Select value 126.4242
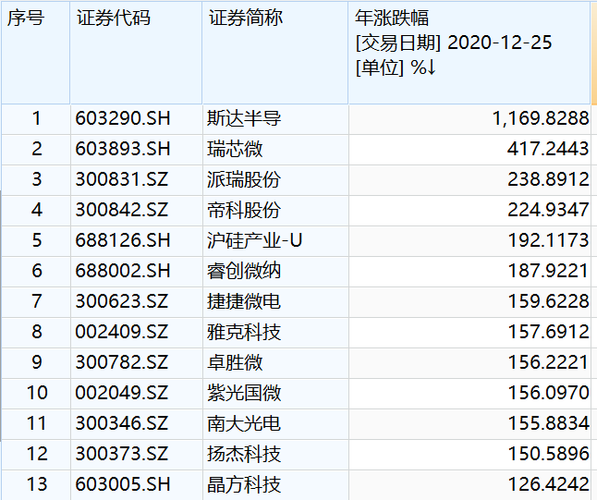This screenshot has width=597, height=500. pos(548,484)
